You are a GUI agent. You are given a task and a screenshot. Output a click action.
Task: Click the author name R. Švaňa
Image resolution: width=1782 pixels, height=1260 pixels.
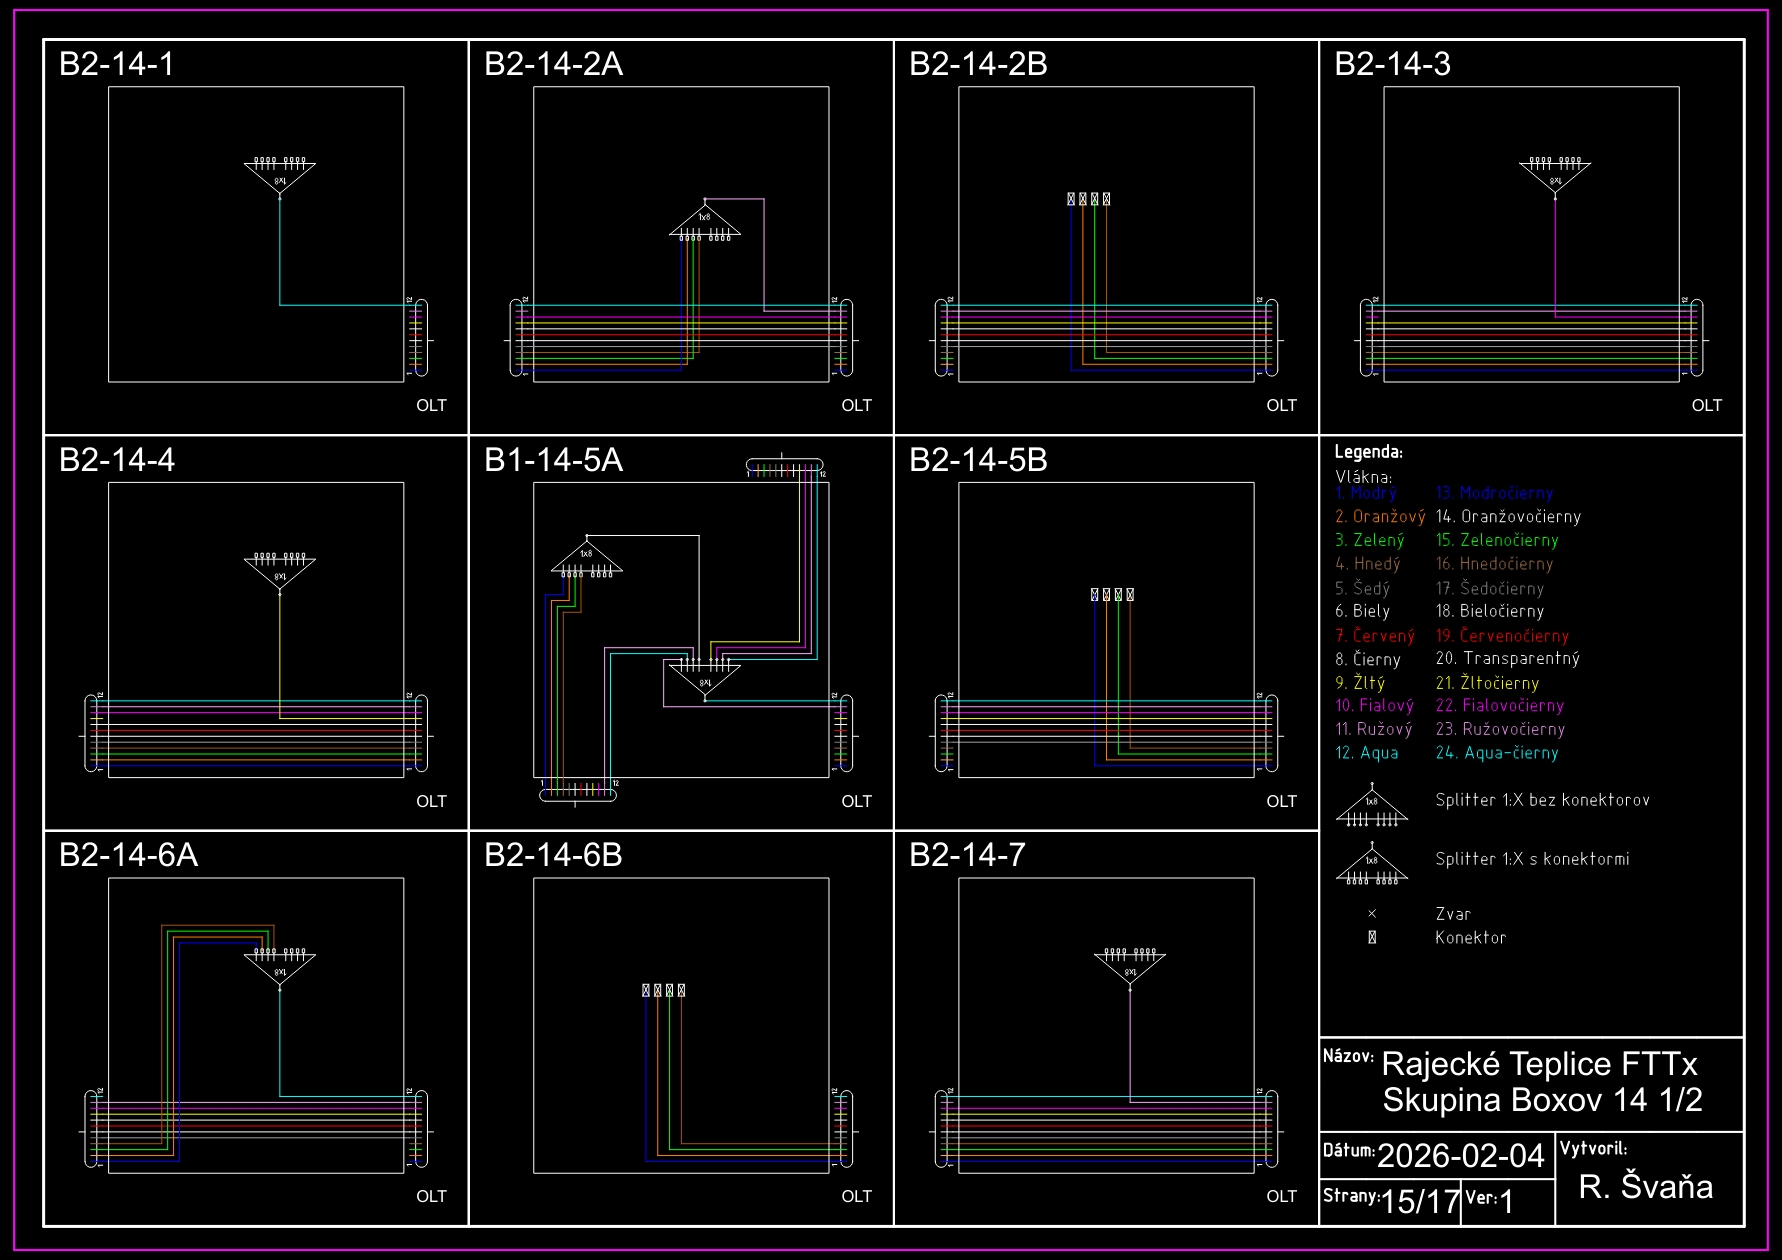(1646, 1187)
